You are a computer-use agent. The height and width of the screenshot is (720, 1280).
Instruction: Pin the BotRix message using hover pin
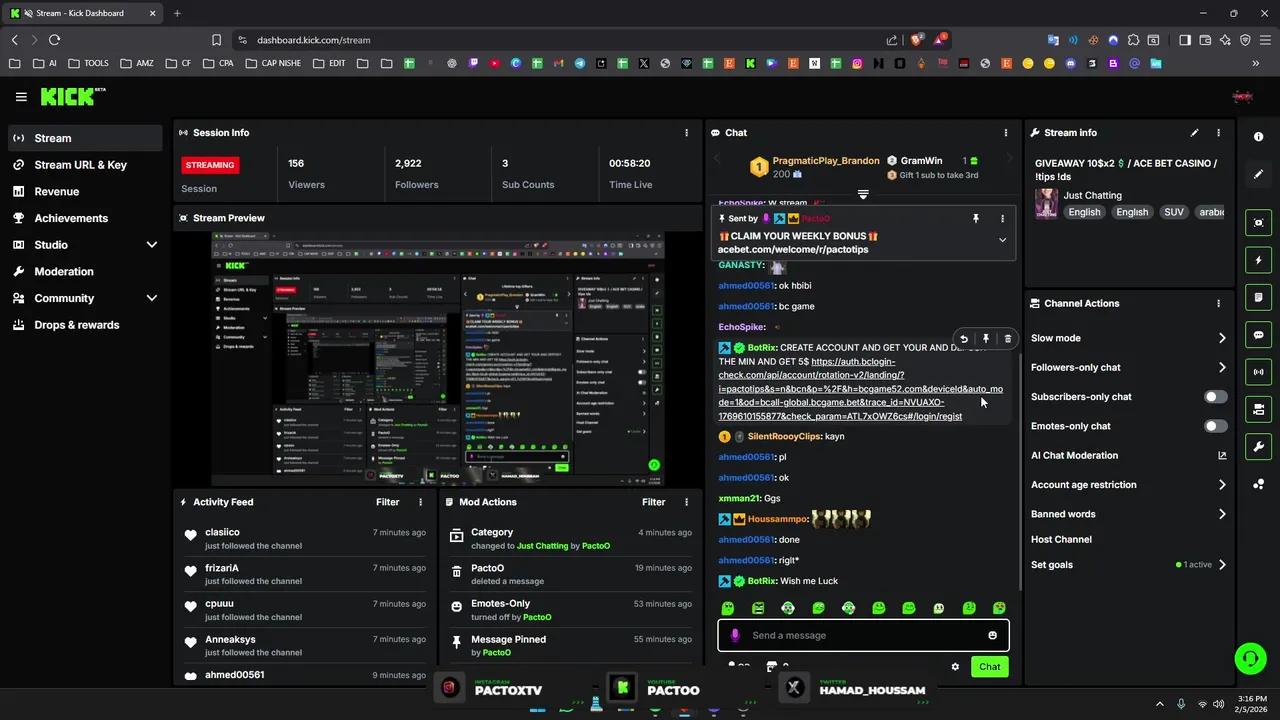point(986,339)
